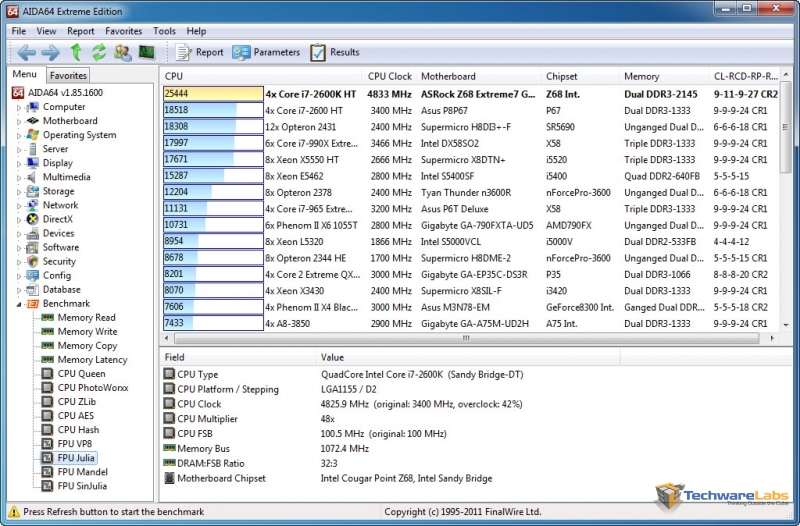Select the Memory Latency benchmark icon
The width and height of the screenshot is (800, 526).
(47, 360)
